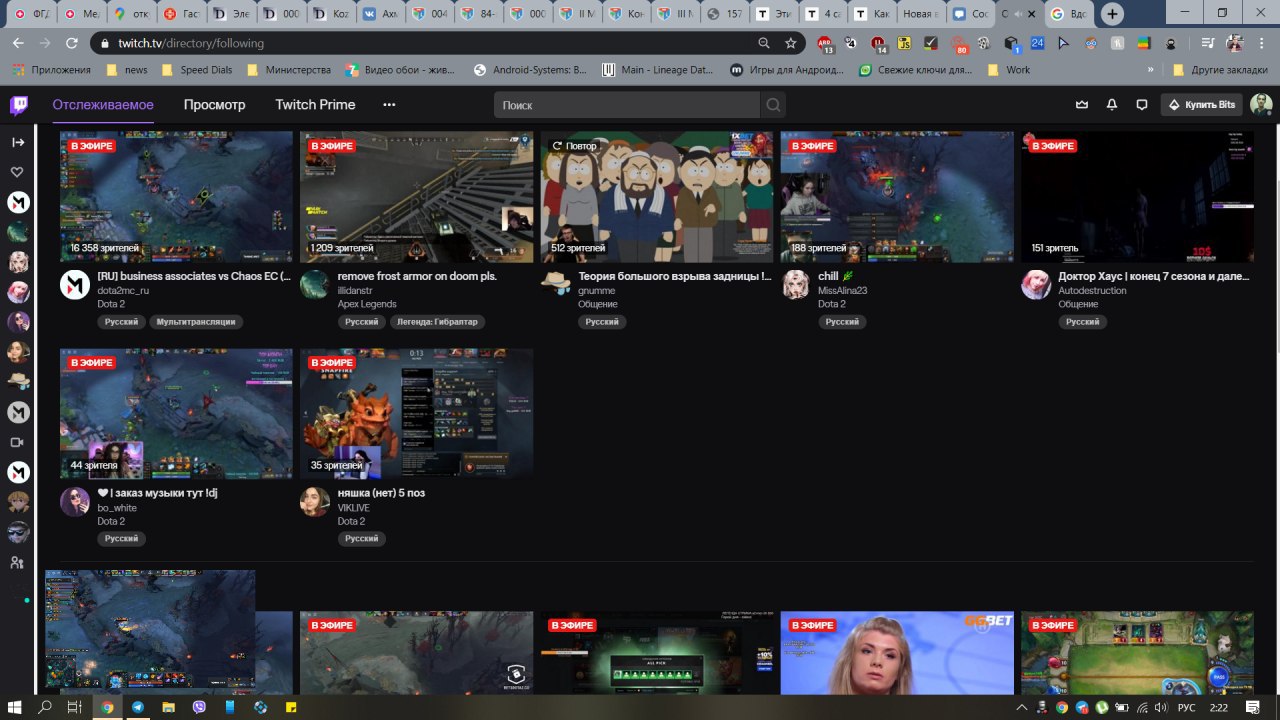
Task: Click the Chrome taskbar icon
Action: [106, 707]
